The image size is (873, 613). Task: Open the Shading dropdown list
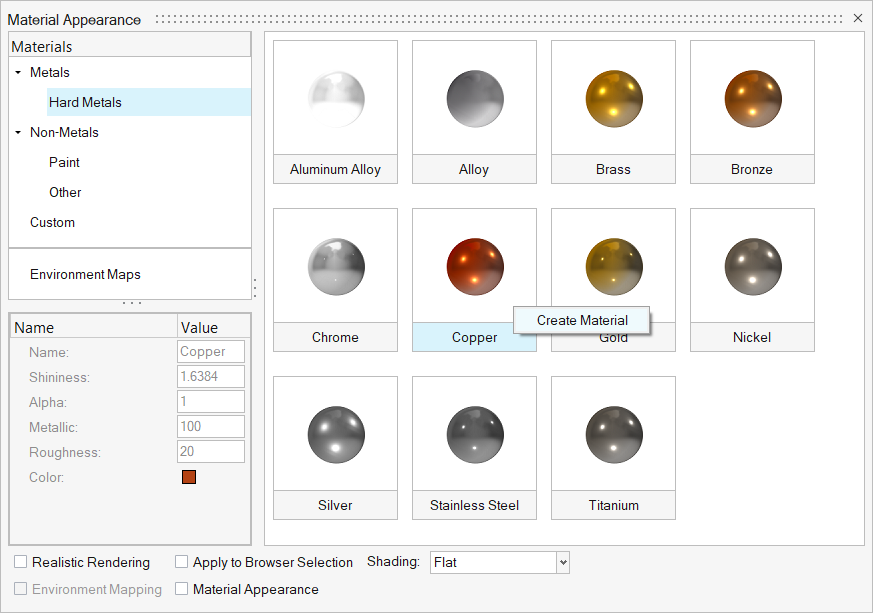coord(562,563)
